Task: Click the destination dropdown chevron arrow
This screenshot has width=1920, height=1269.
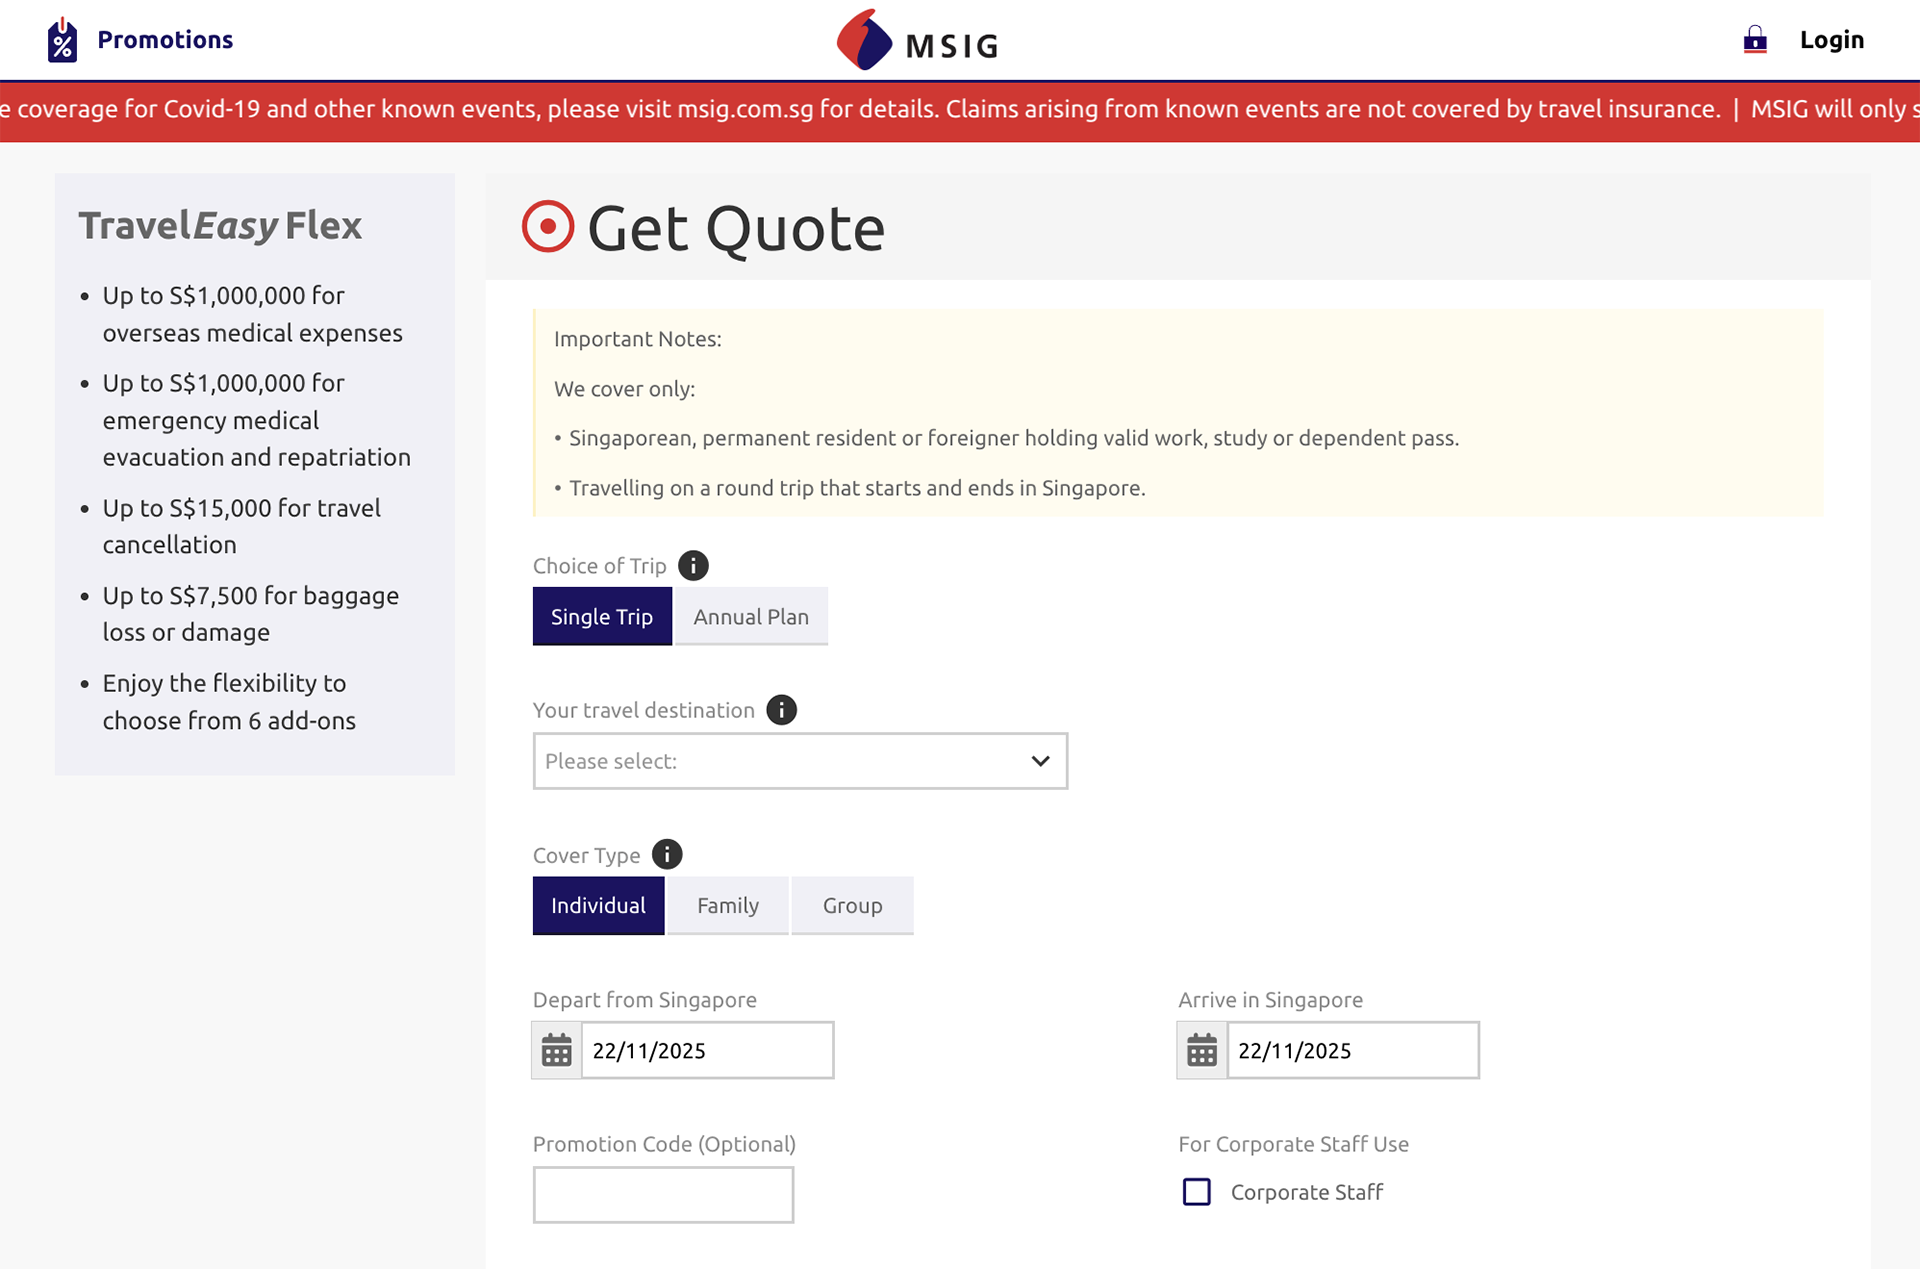Action: click(x=1040, y=761)
